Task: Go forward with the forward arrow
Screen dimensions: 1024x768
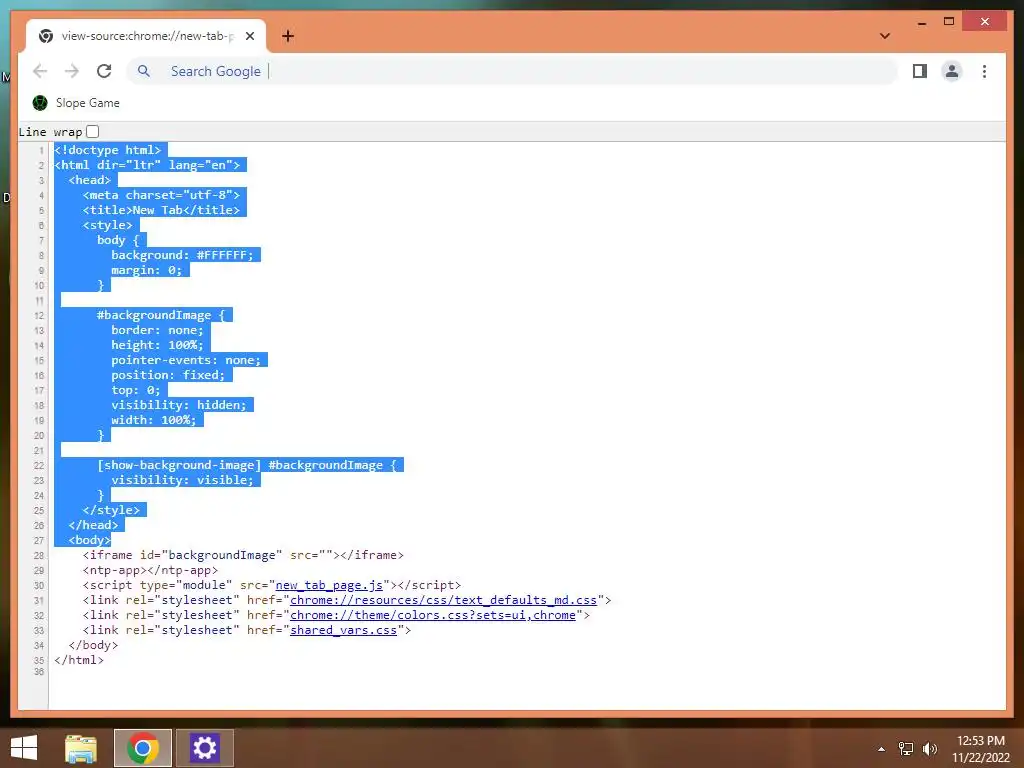Action: 72,71
